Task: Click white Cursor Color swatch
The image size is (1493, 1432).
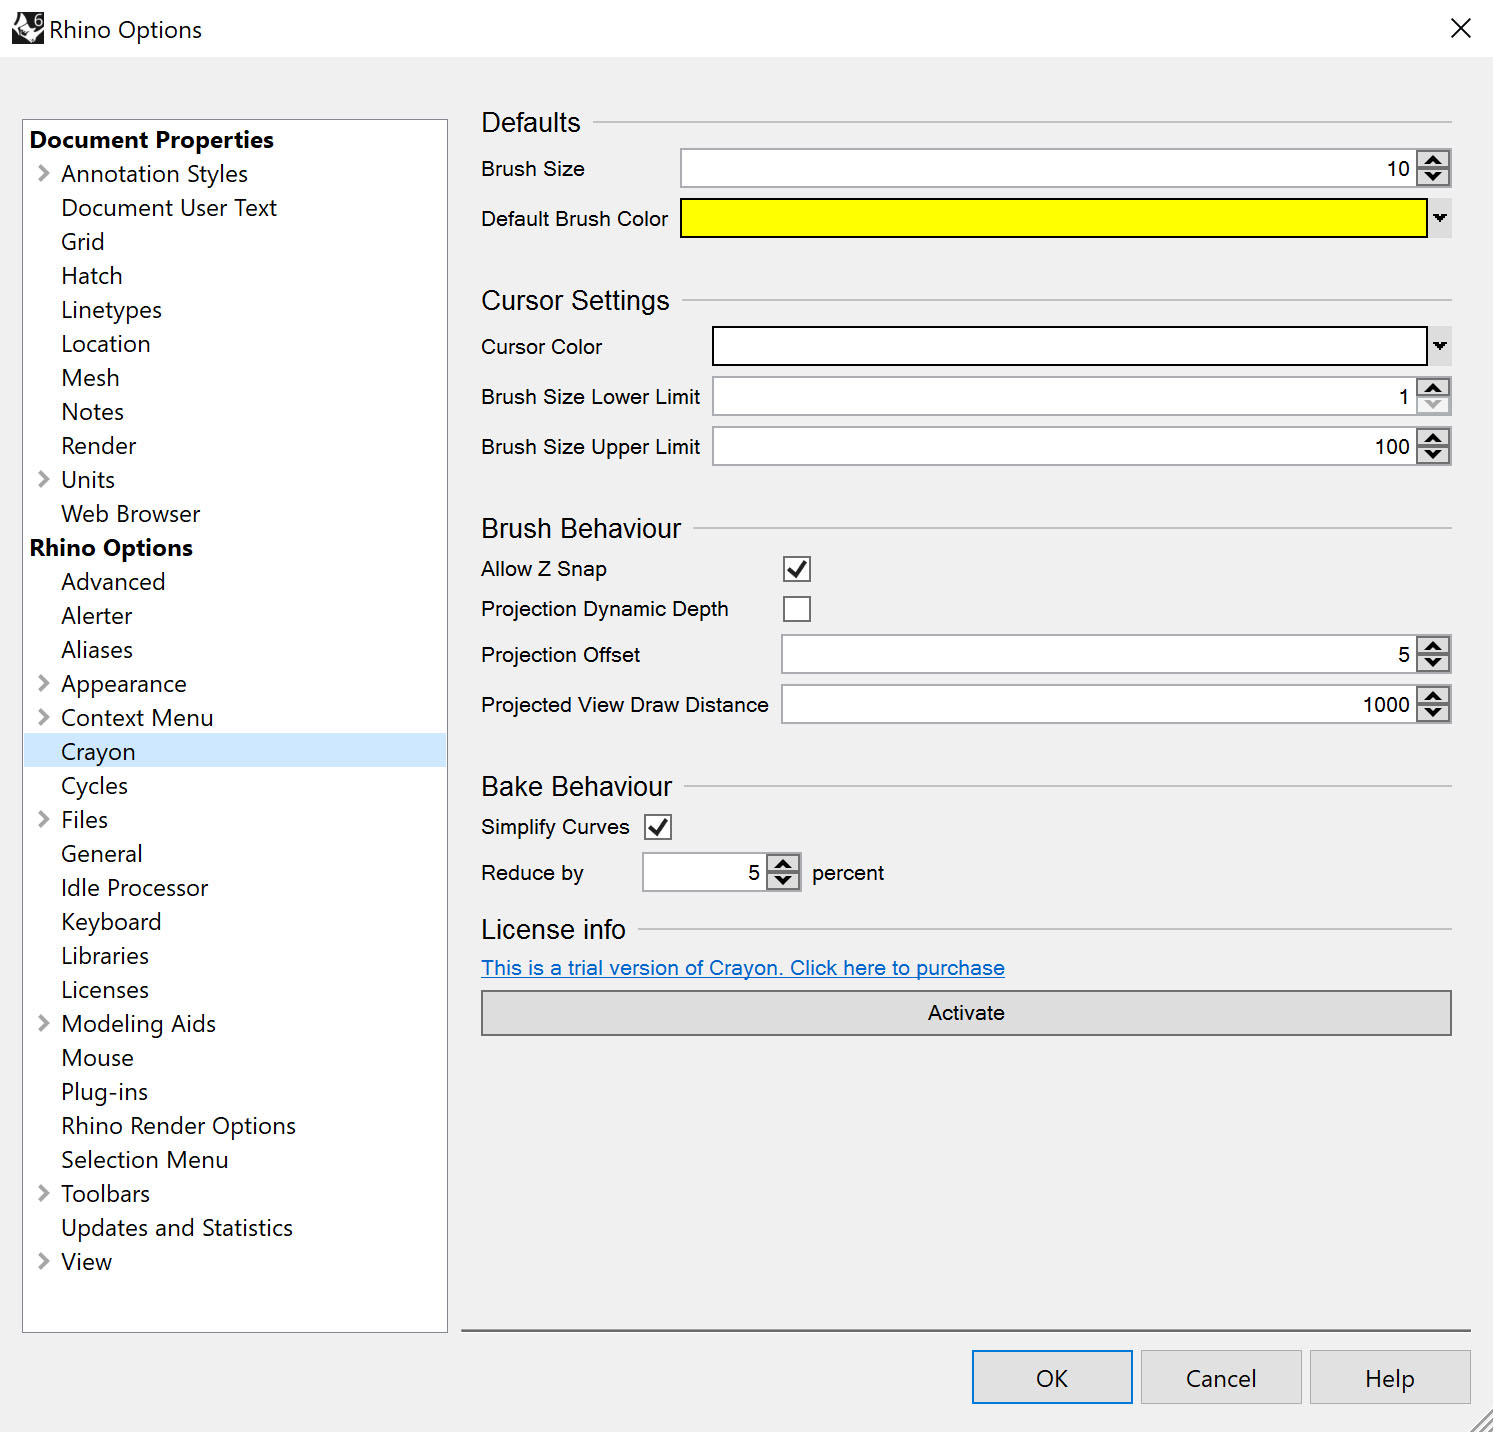Action: (1070, 346)
